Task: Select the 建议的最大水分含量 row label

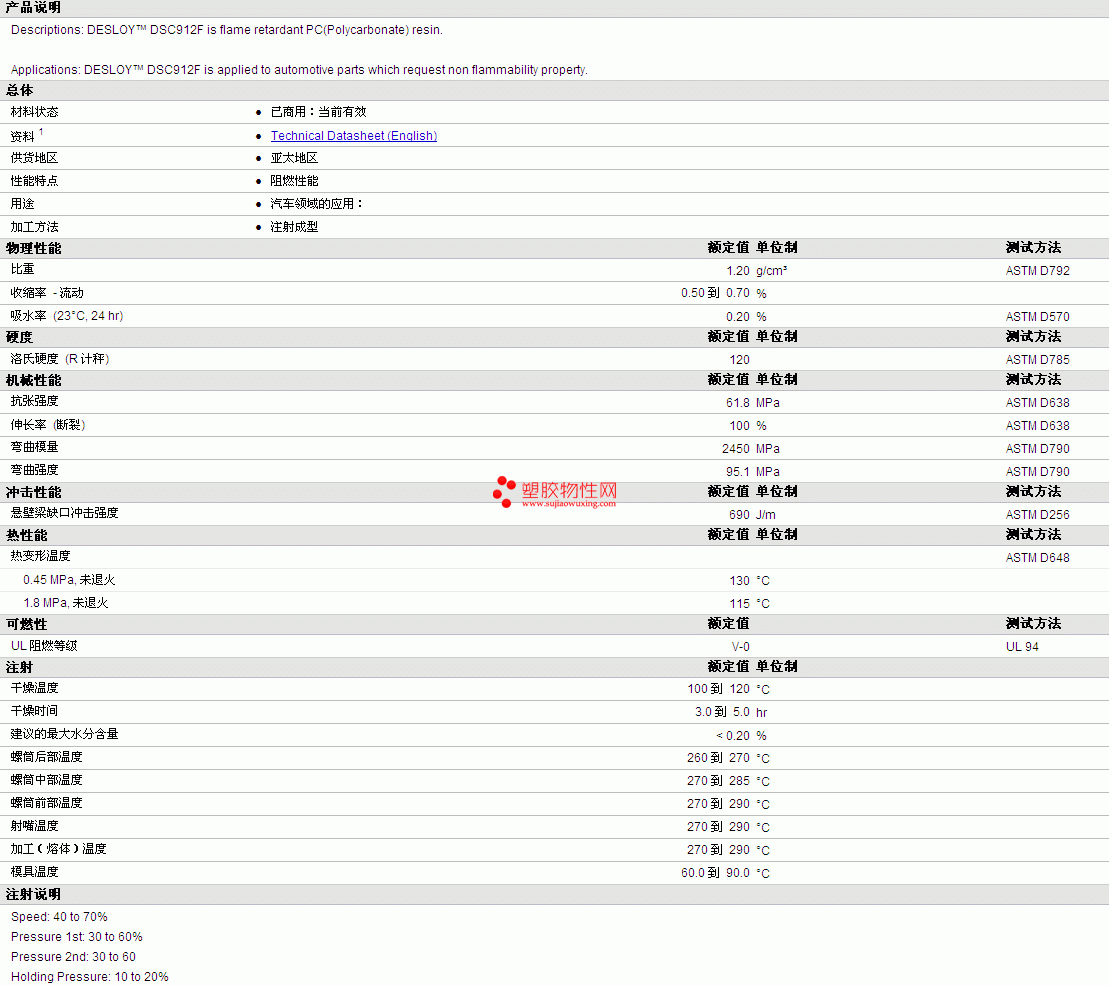Action: (x=64, y=734)
